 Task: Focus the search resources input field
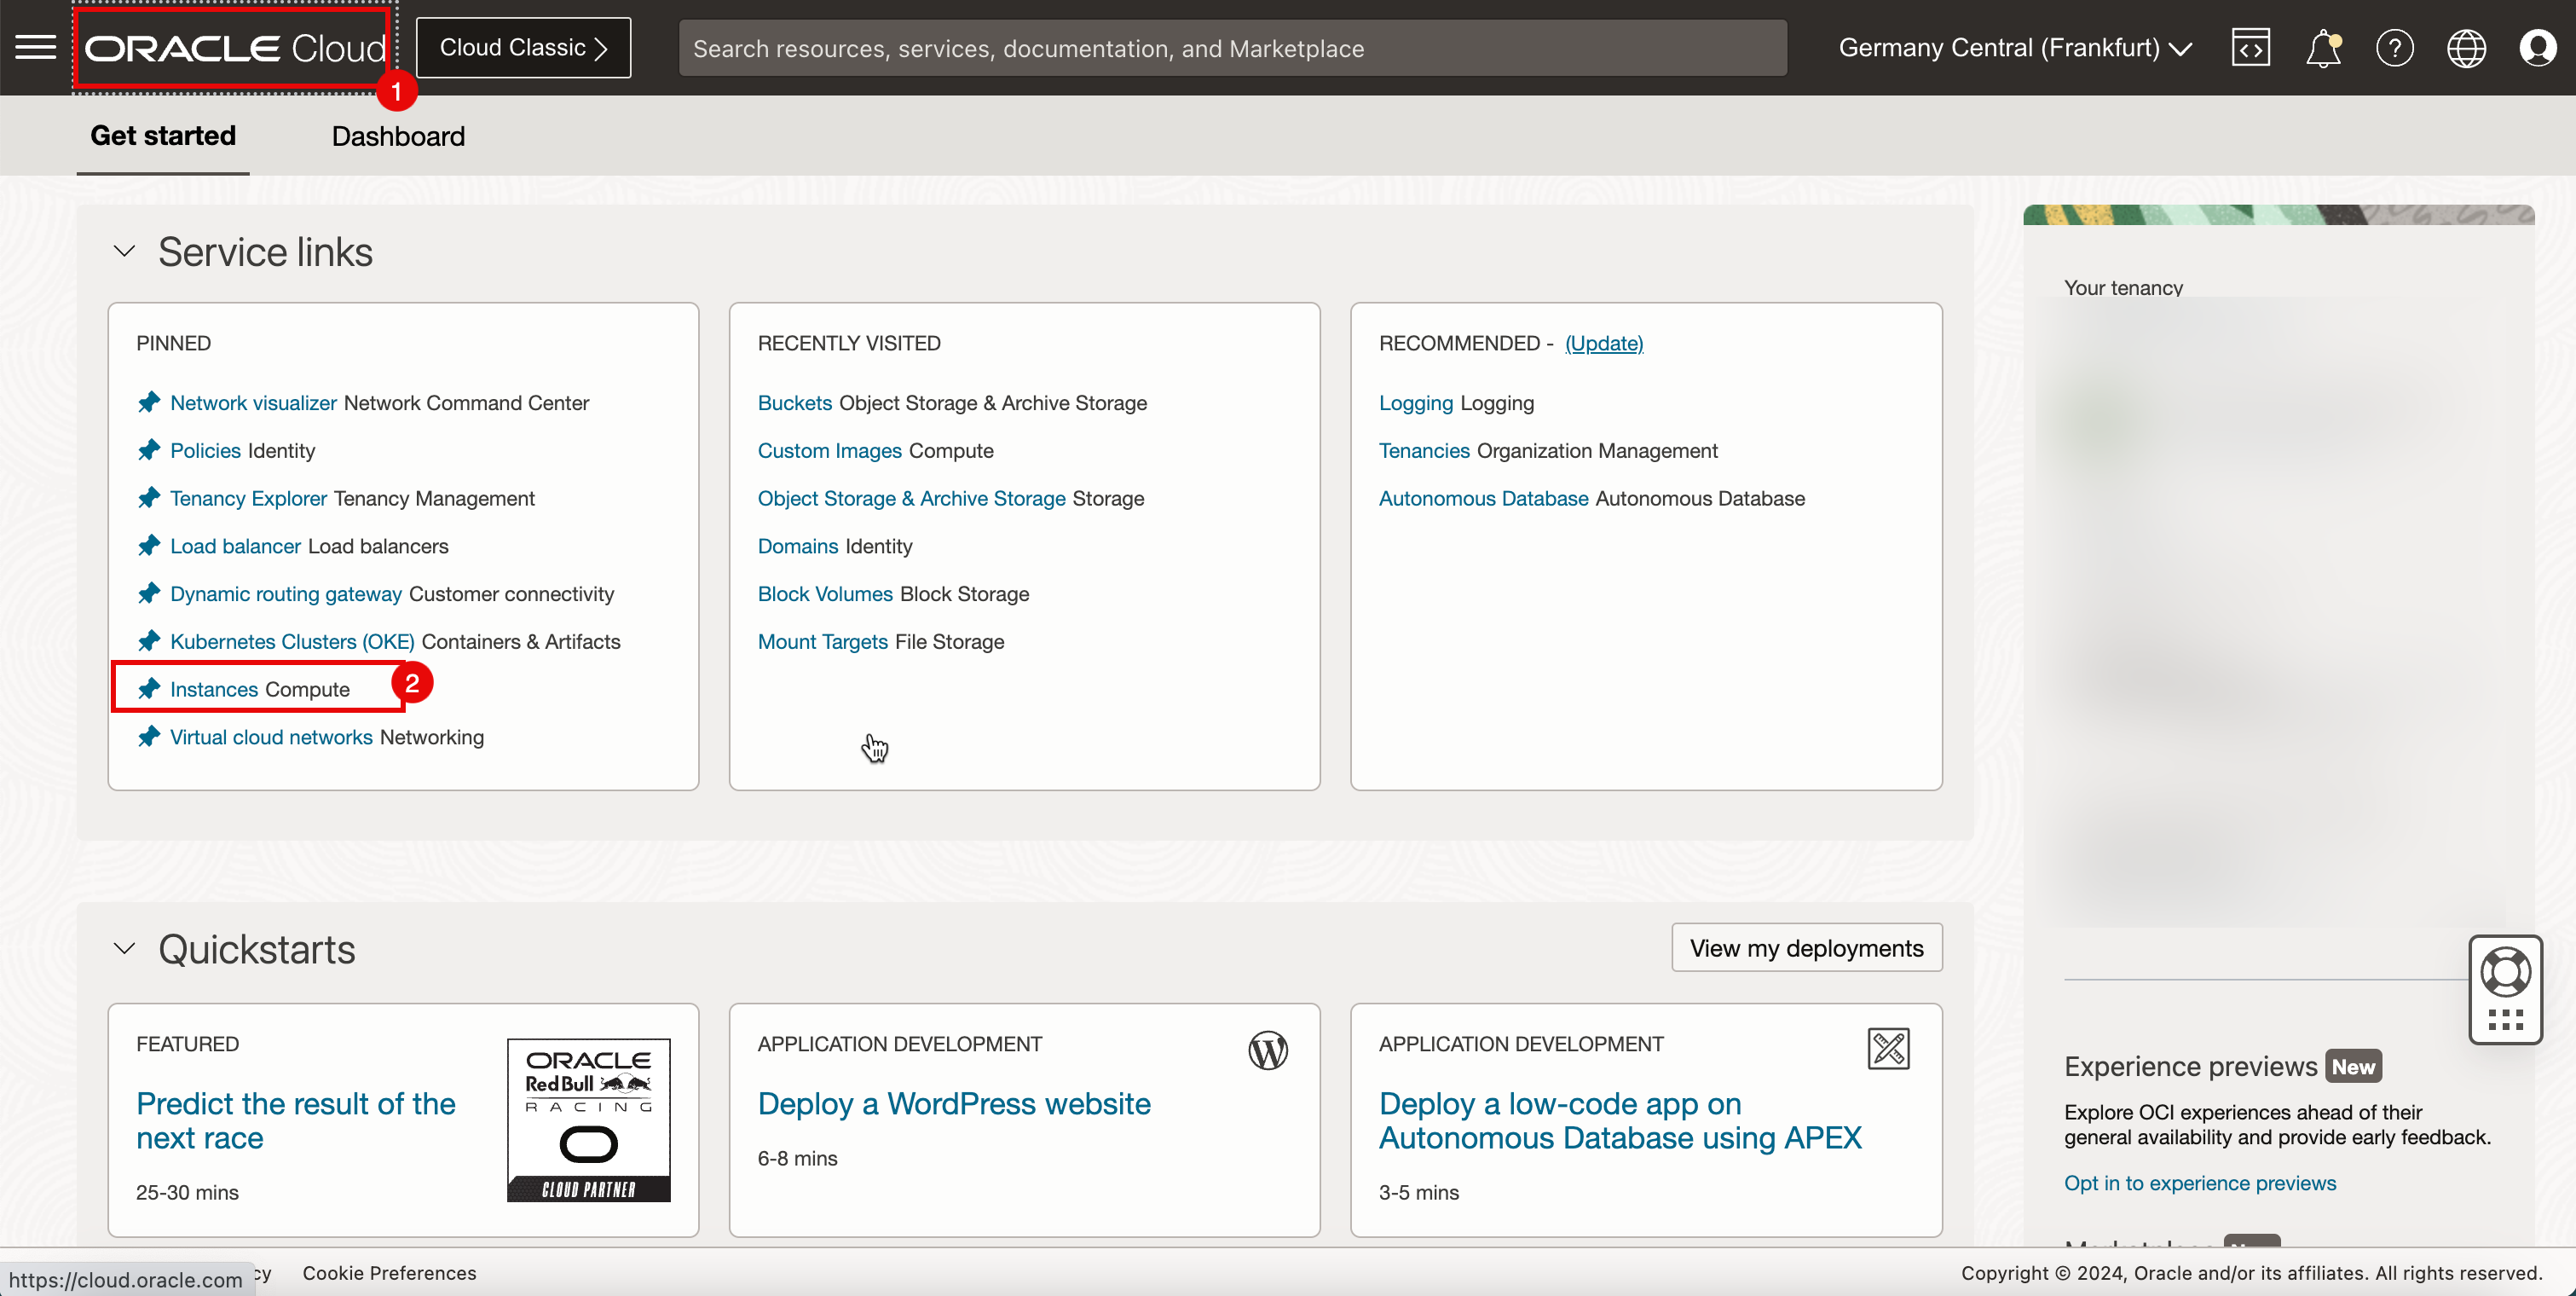tap(1232, 47)
